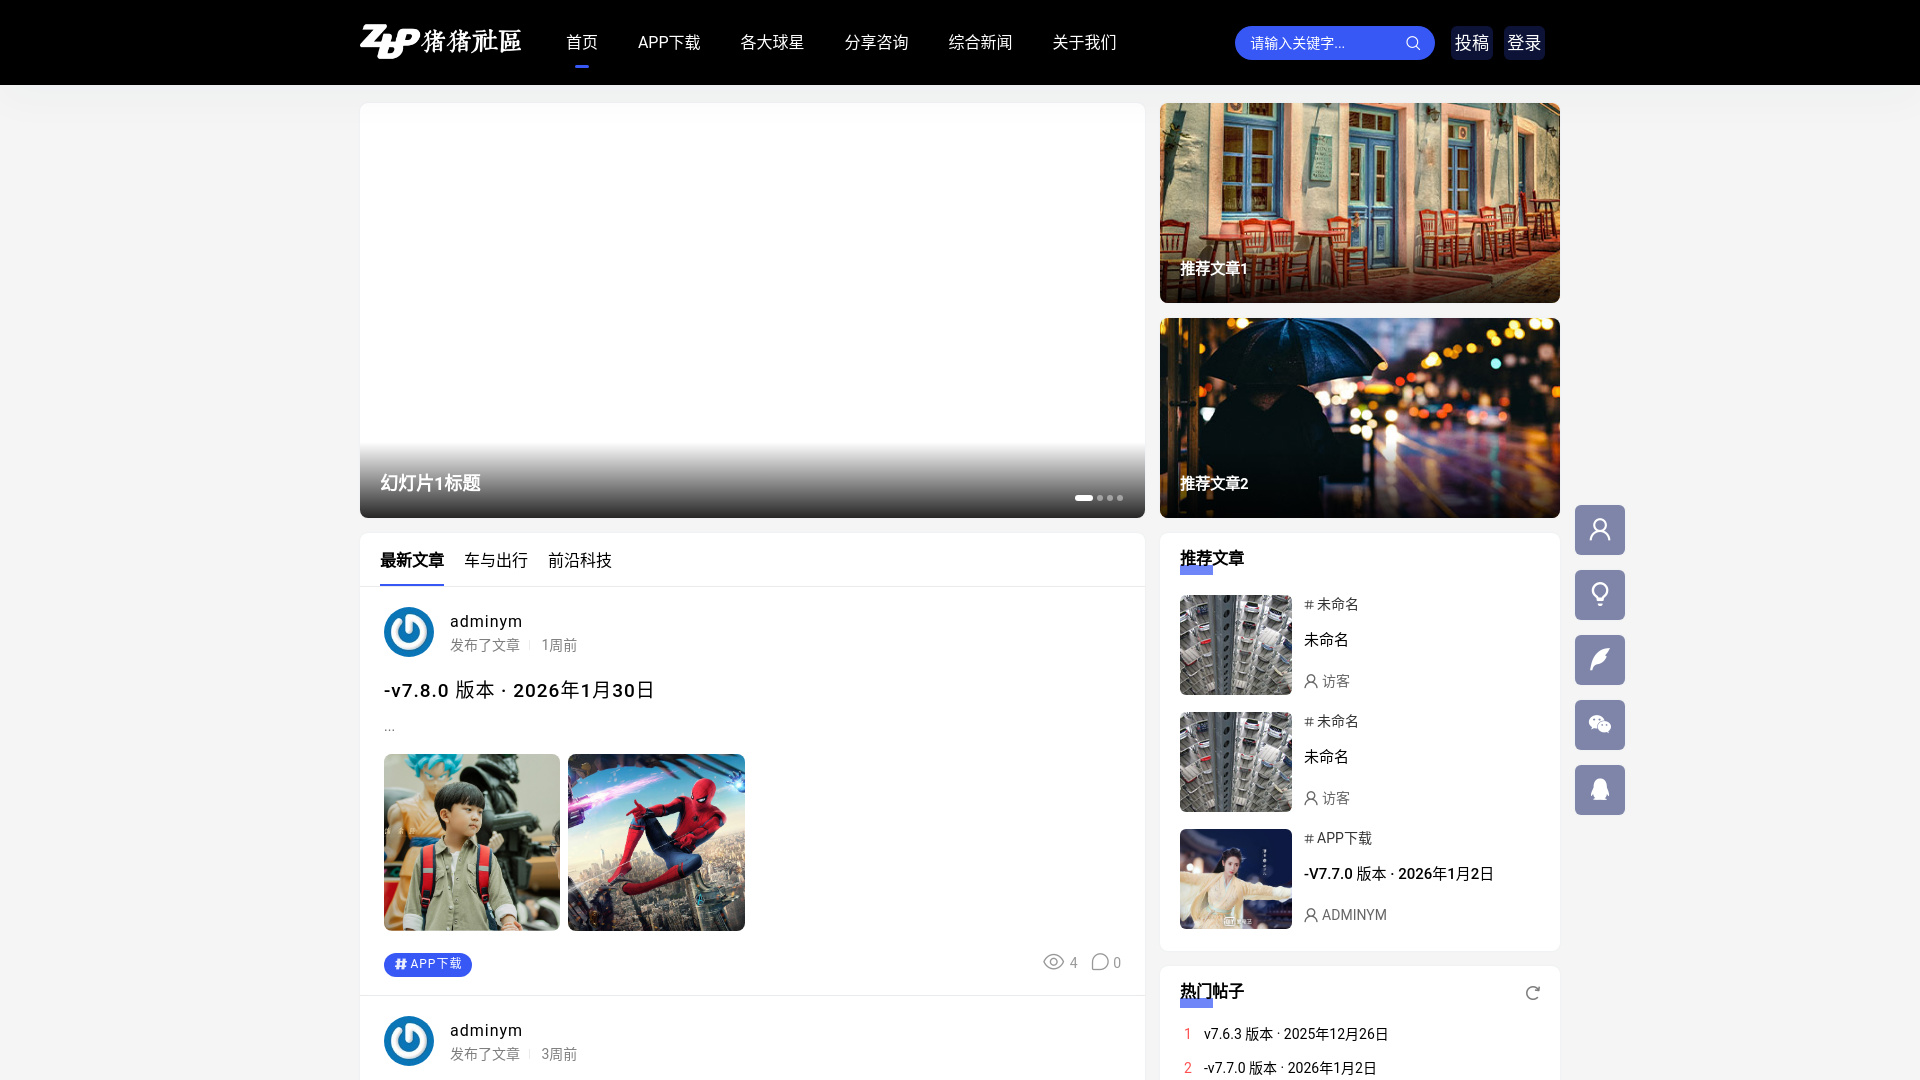Click the 投稿 button

click(1472, 43)
